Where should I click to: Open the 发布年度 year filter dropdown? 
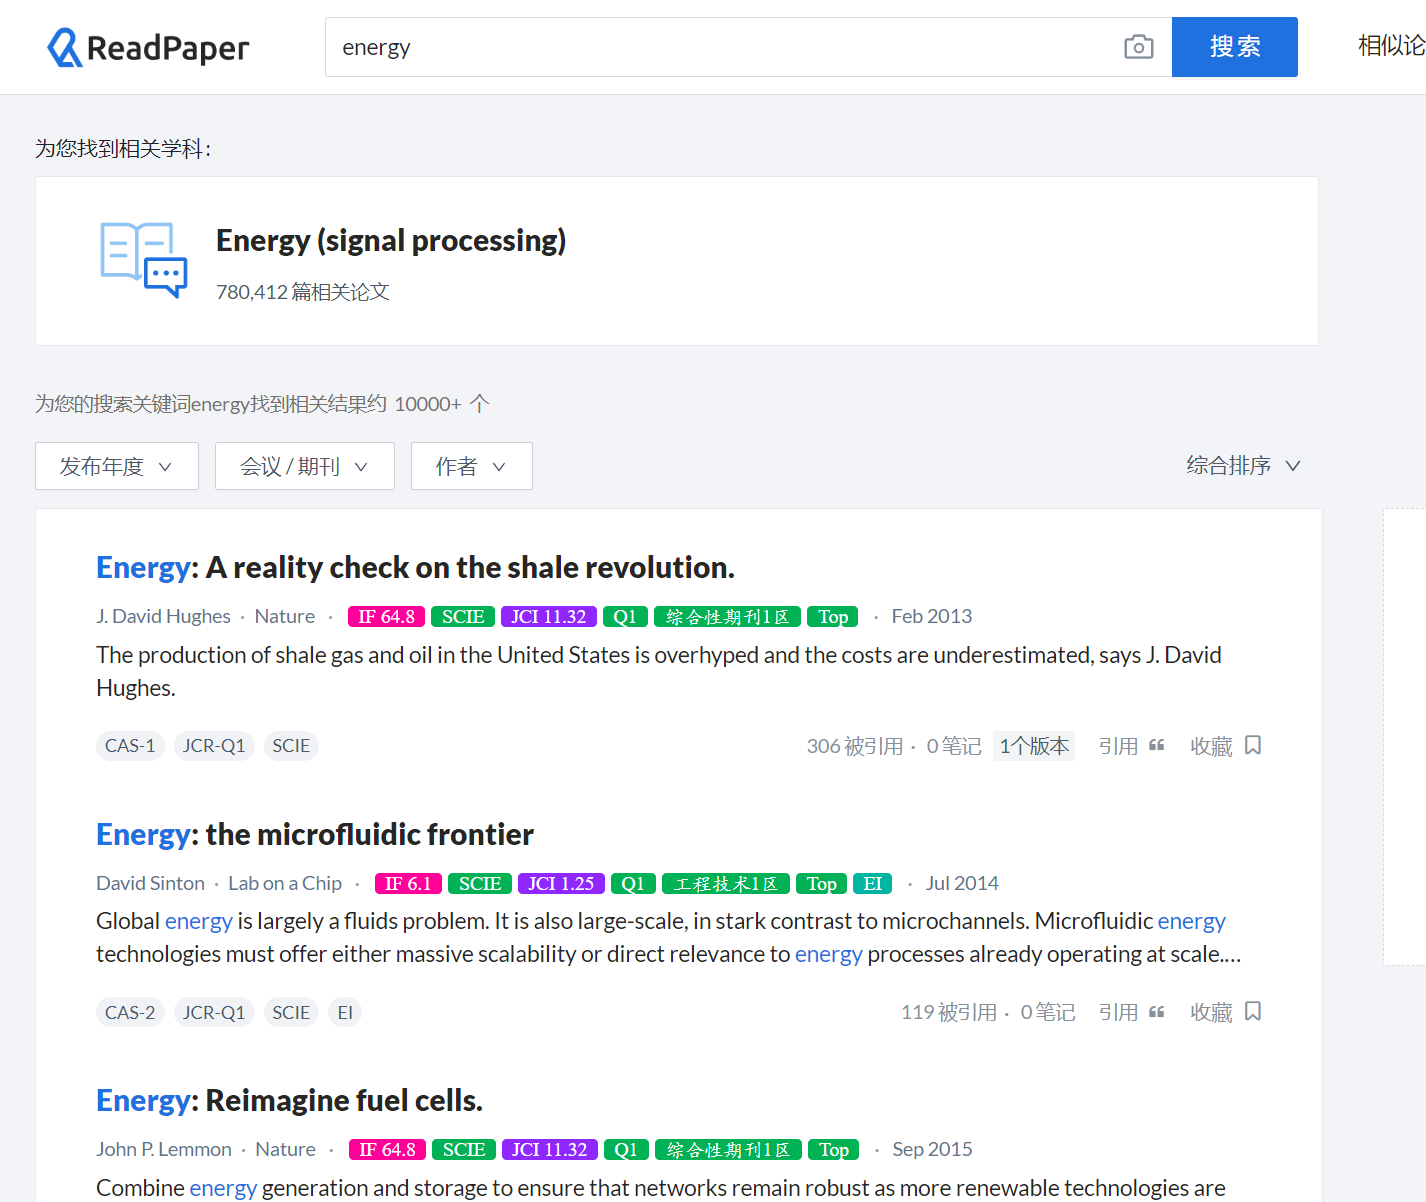tap(117, 466)
